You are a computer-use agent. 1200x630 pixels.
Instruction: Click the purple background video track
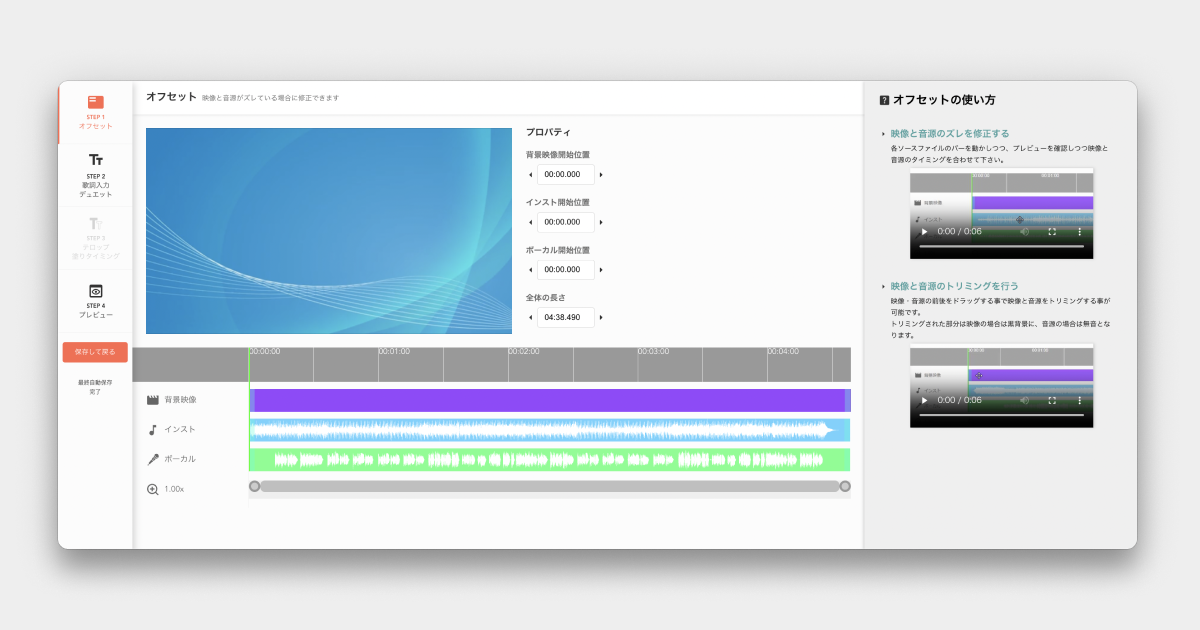click(x=550, y=400)
